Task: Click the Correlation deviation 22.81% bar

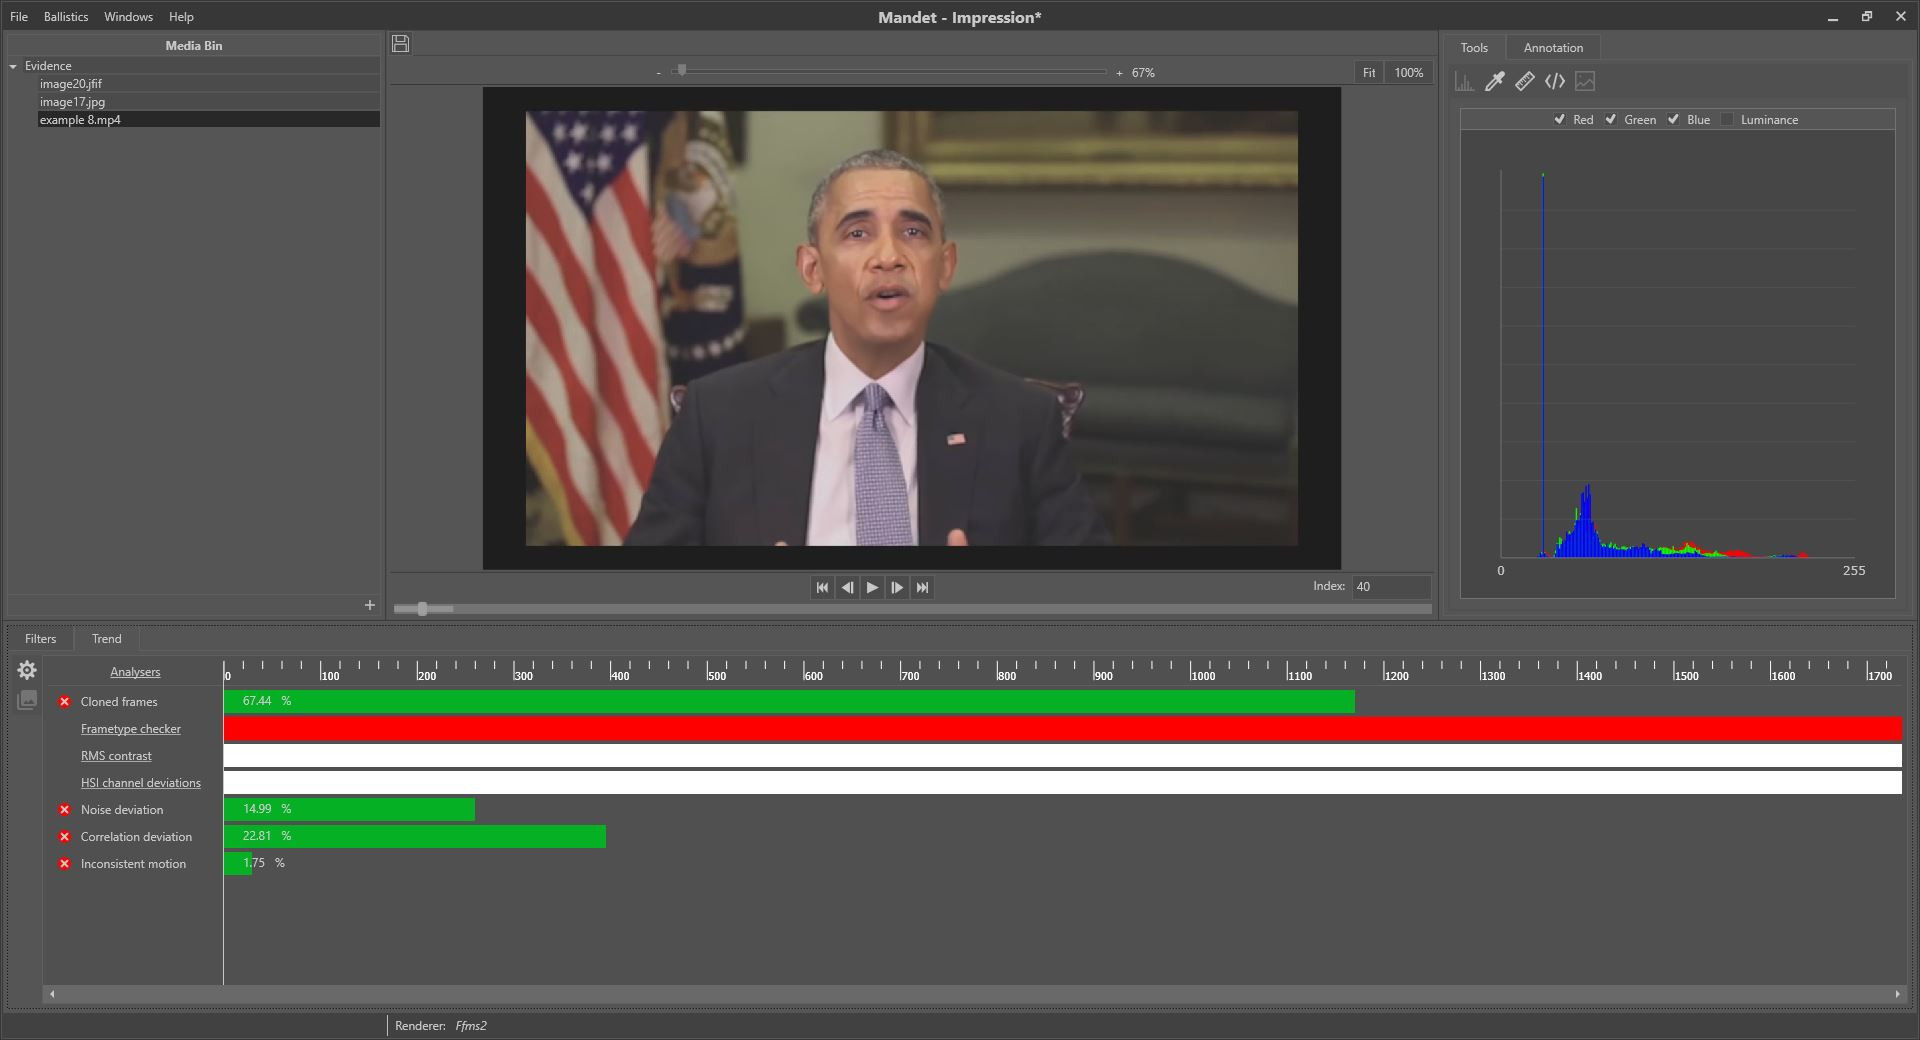Action: pos(415,836)
